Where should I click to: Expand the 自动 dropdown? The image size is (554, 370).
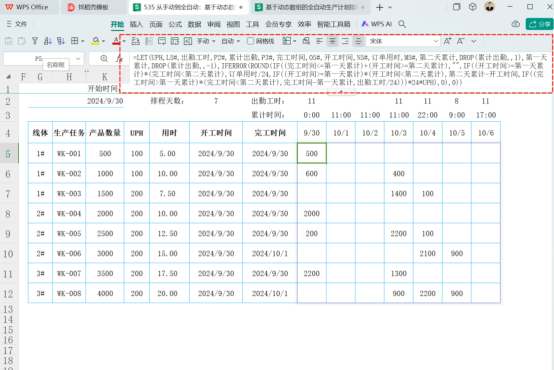coord(231,41)
